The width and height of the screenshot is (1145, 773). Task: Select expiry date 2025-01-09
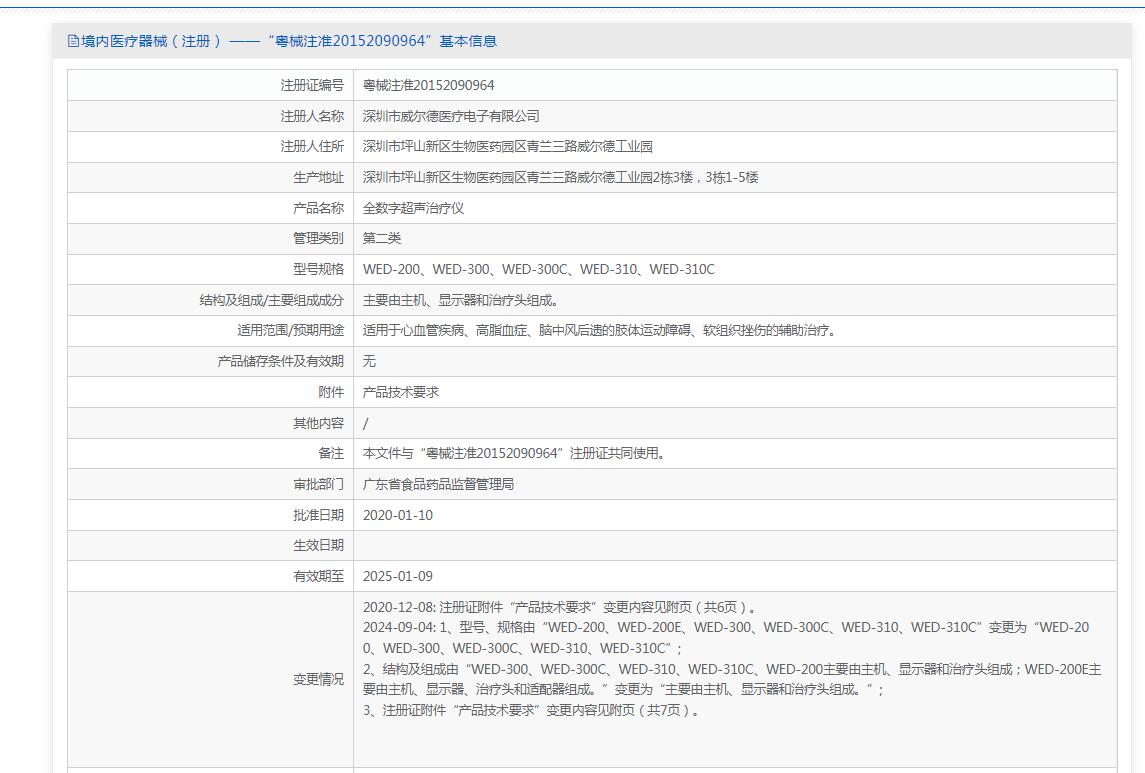[x=398, y=576]
